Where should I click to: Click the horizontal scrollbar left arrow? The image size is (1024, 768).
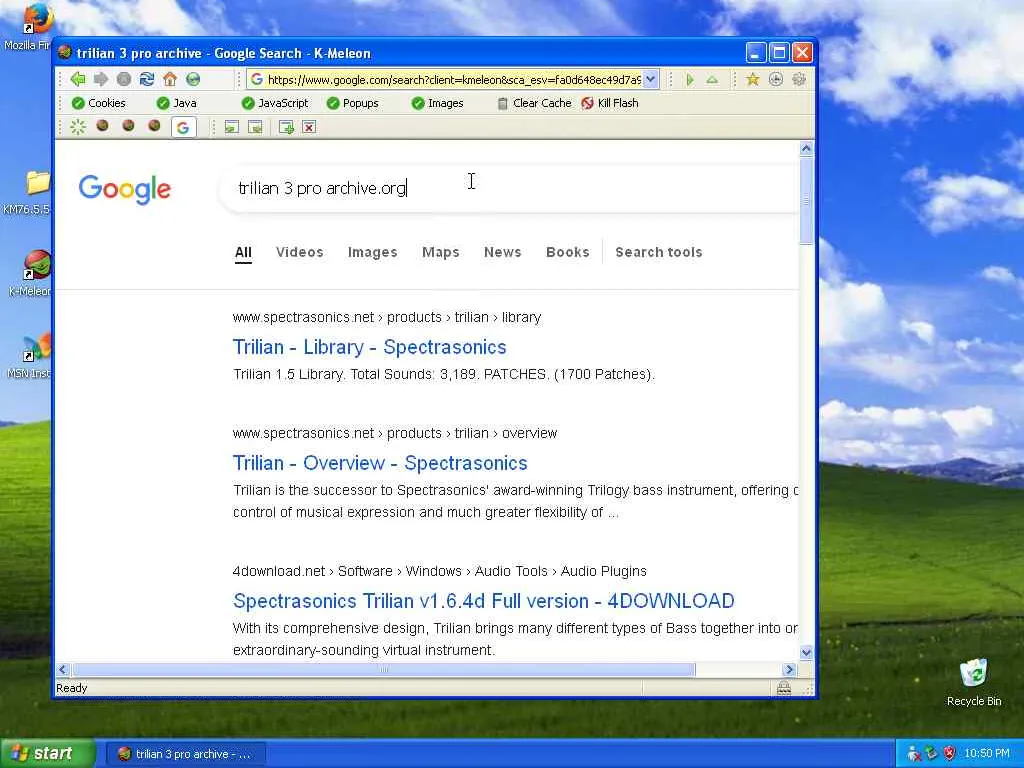(63, 669)
